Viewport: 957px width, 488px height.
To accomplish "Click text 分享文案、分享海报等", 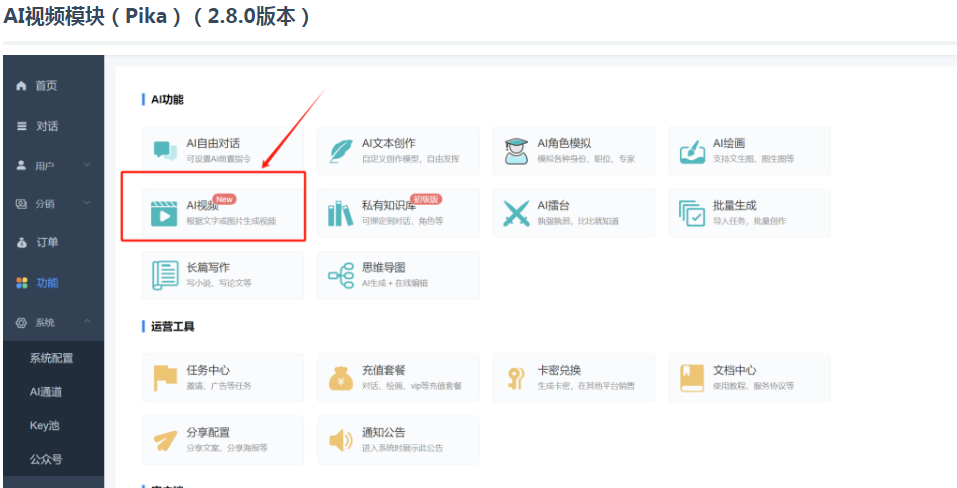I will coord(226,448).
